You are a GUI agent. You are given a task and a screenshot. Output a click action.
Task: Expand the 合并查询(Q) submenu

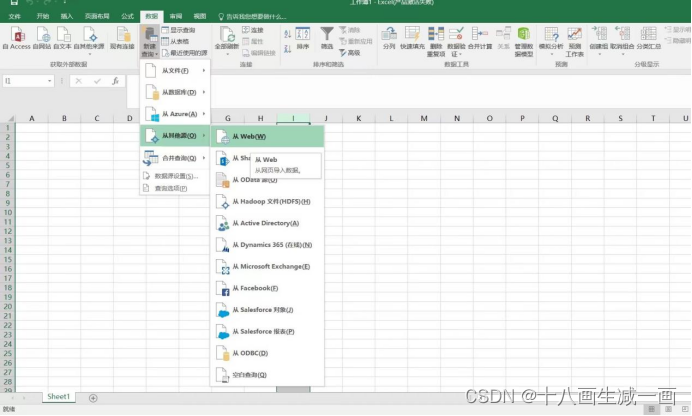[x=175, y=158]
